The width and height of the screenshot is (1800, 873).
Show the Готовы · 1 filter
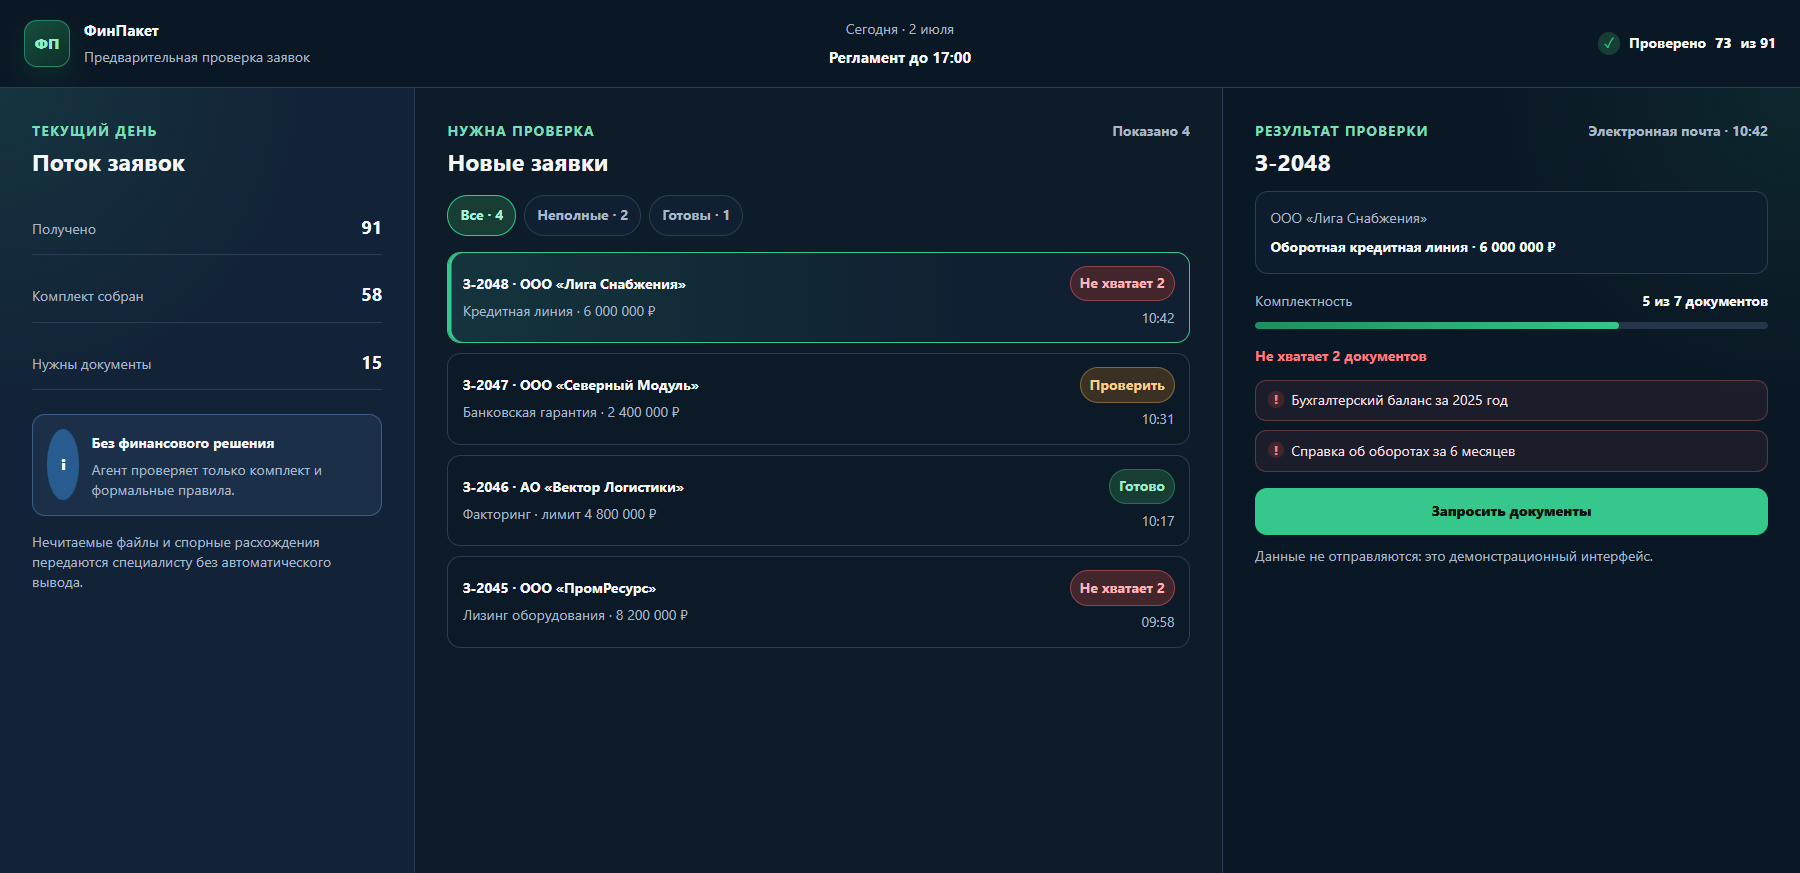click(696, 216)
